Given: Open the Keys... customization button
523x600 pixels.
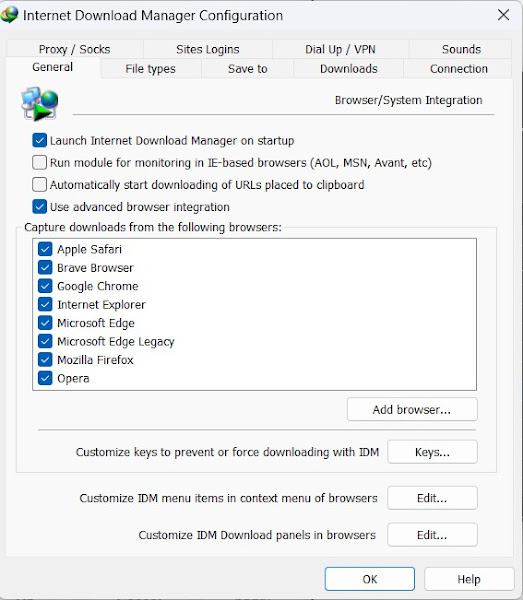Looking at the screenshot, I should pos(432,452).
